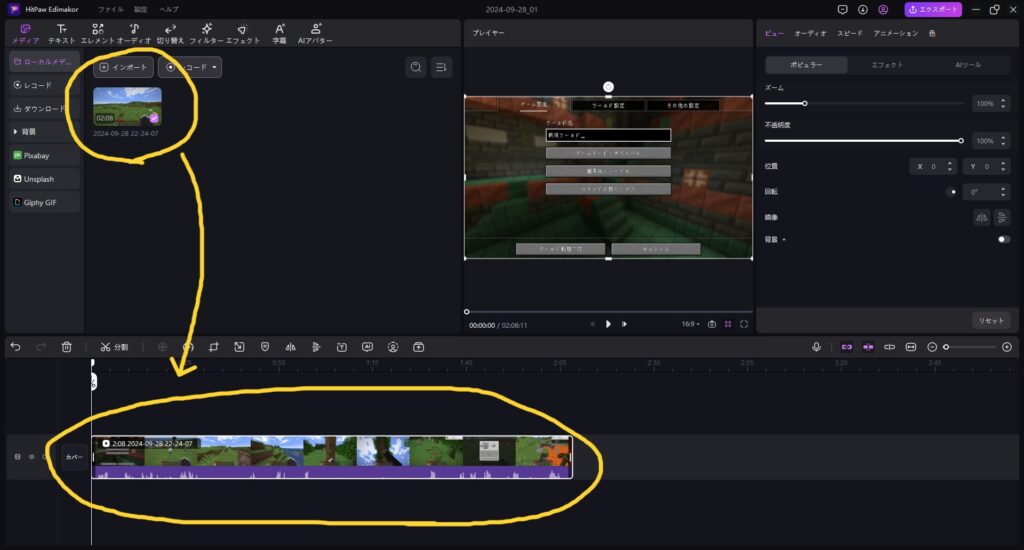The width and height of the screenshot is (1024, 550).
Task: Open the AIアバター avatar tool
Action: (x=315, y=34)
